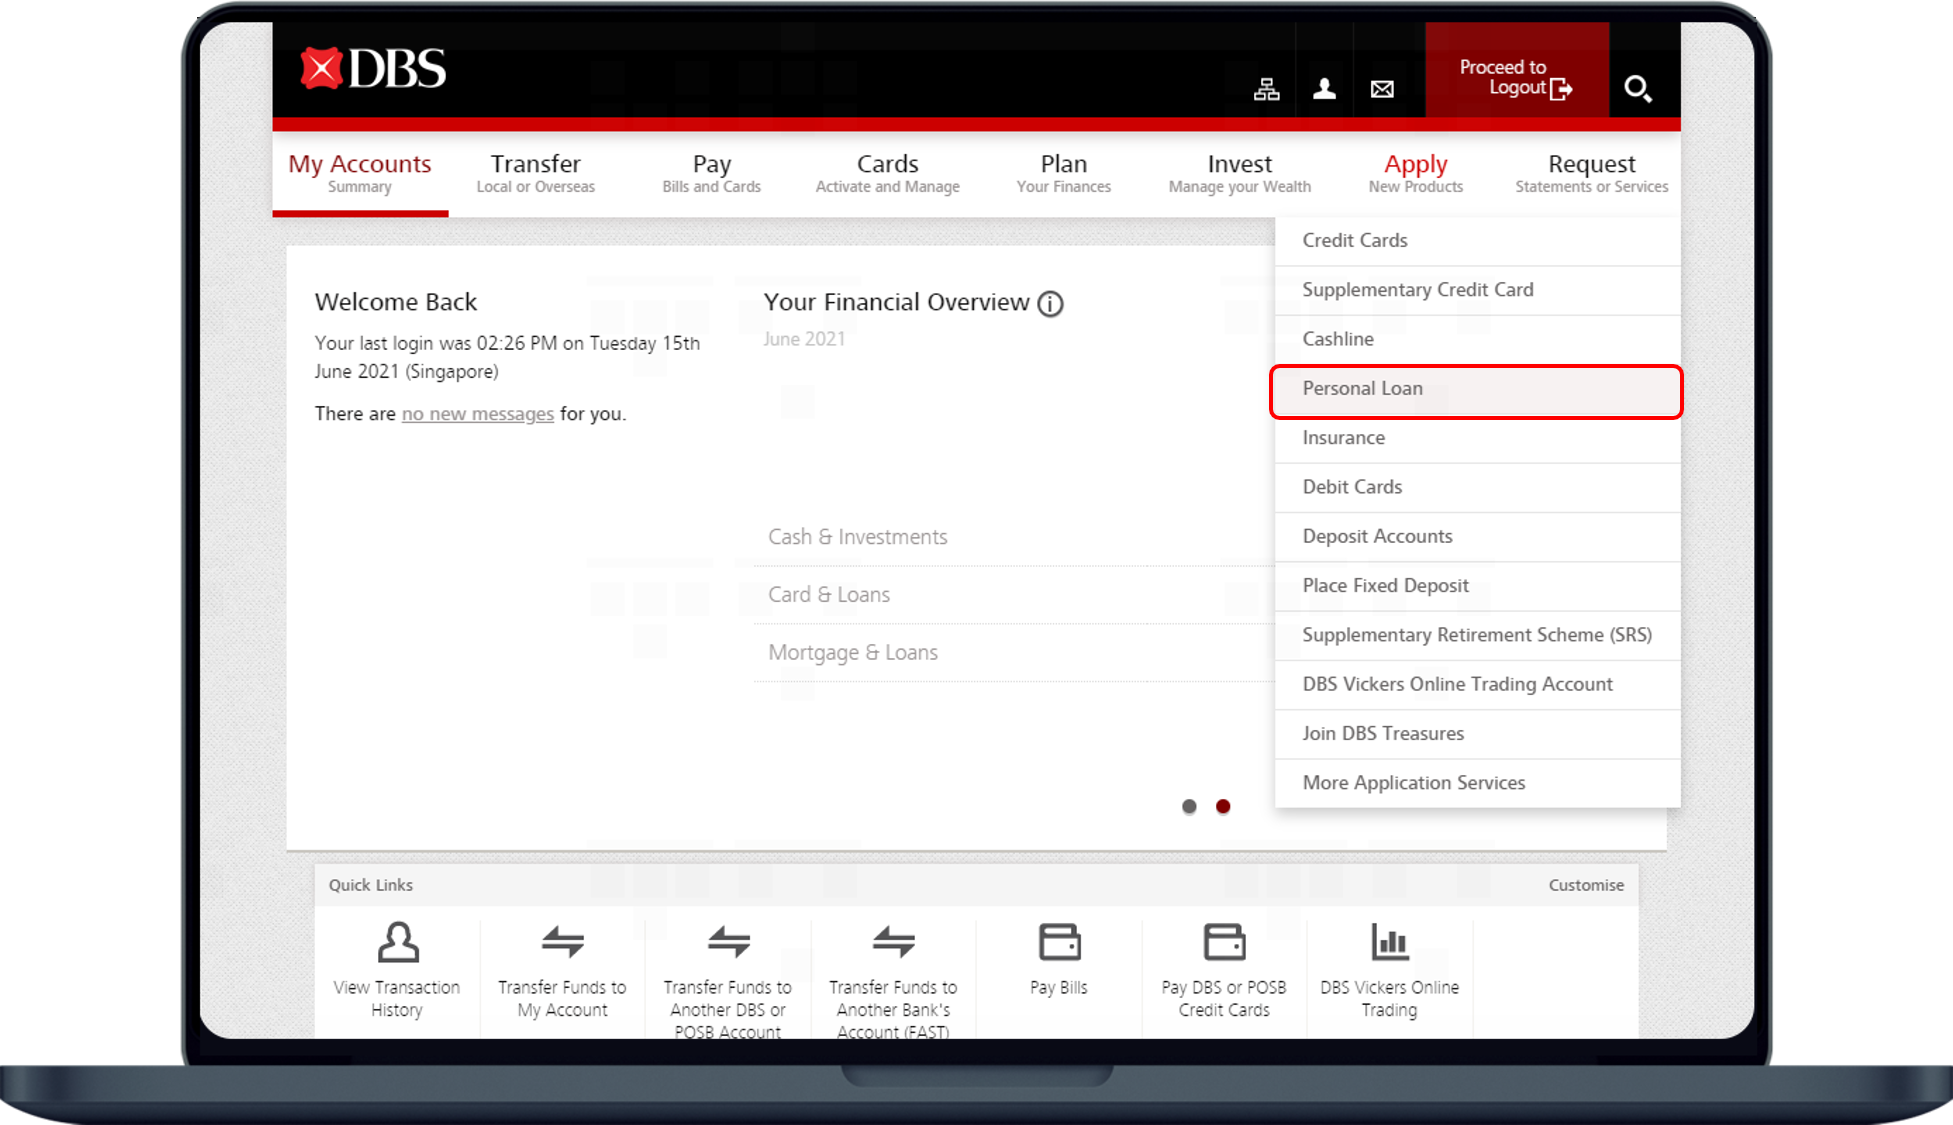Image resolution: width=1953 pixels, height=1125 pixels.
Task: Expand the Cash & Investments section
Action: tap(857, 537)
